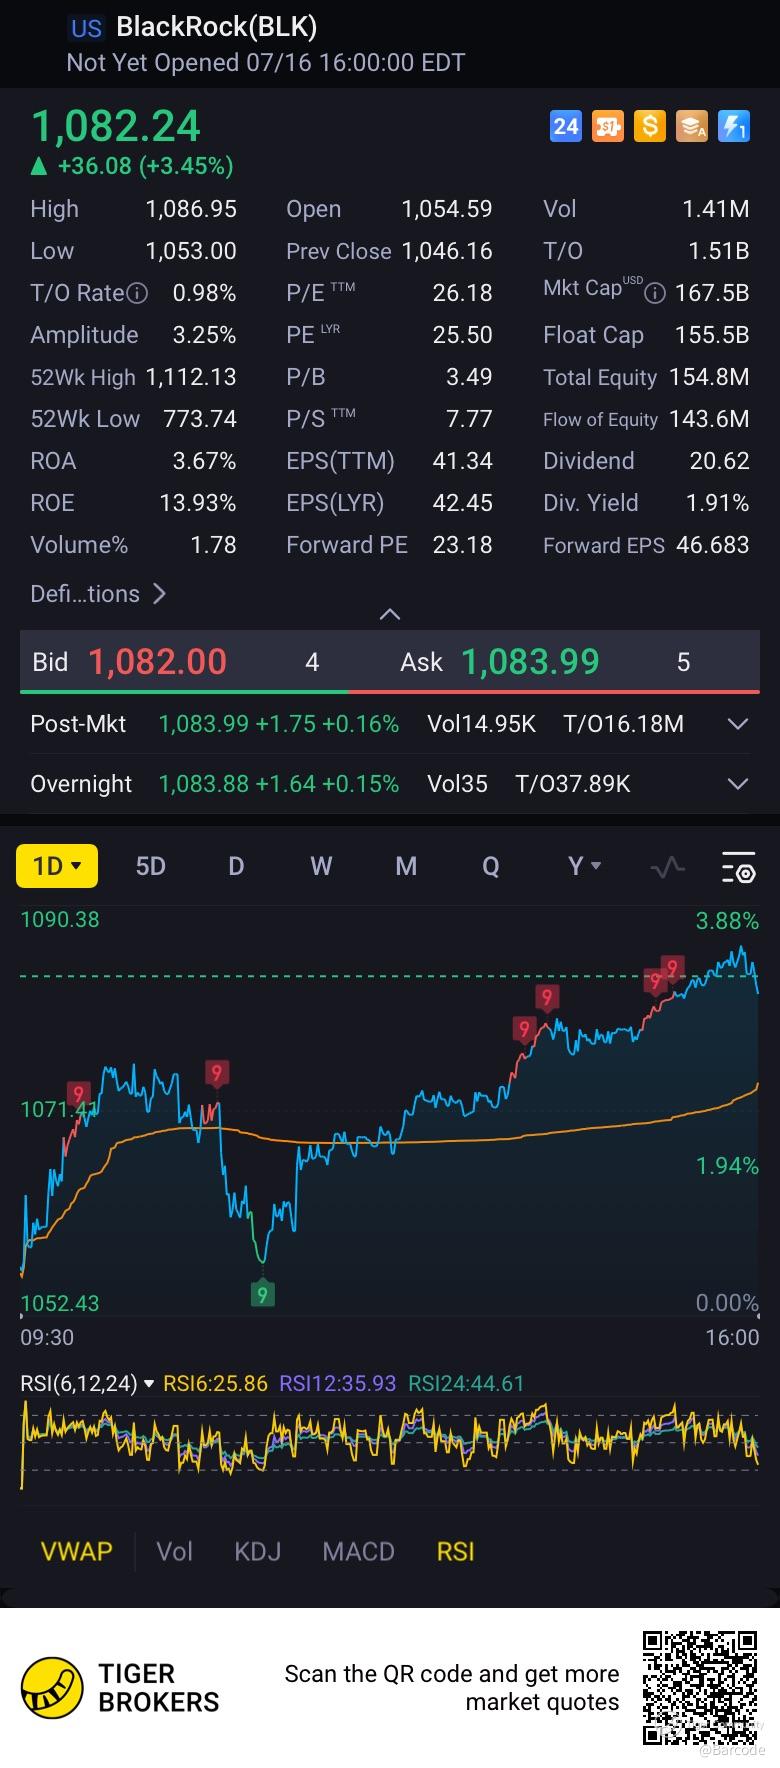
Task: Tap the Forward EPS value 46.683
Action: [x=712, y=545]
